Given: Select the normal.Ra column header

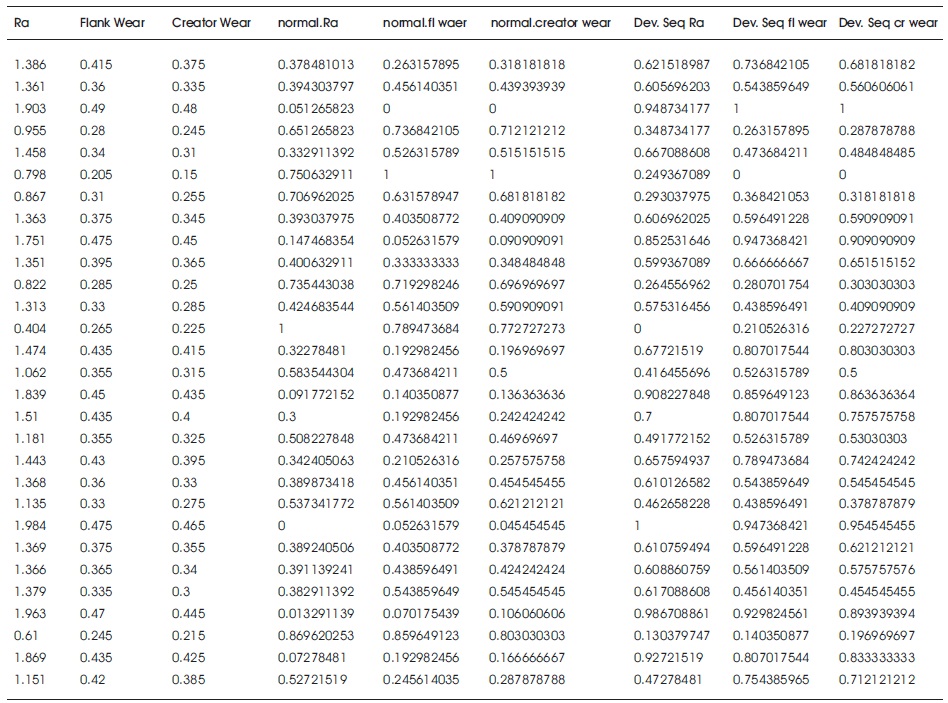Looking at the screenshot, I should [308, 23].
